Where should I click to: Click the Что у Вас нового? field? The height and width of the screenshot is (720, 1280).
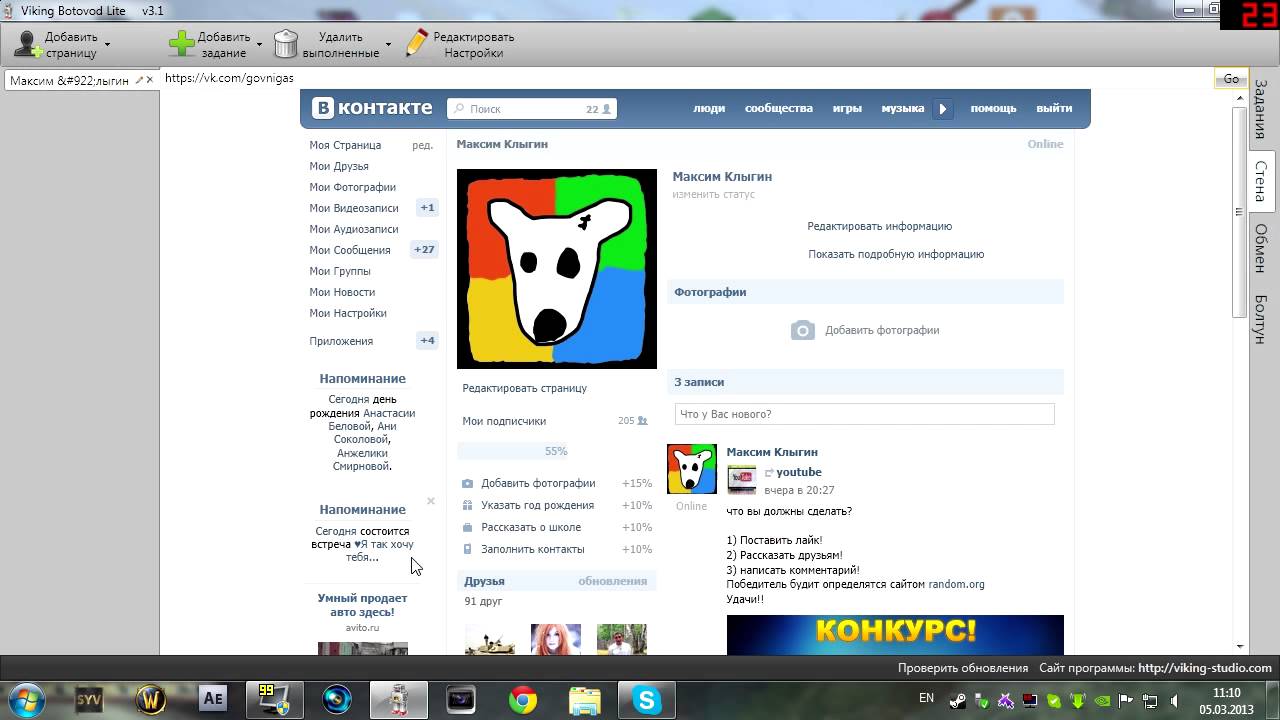[865, 414]
